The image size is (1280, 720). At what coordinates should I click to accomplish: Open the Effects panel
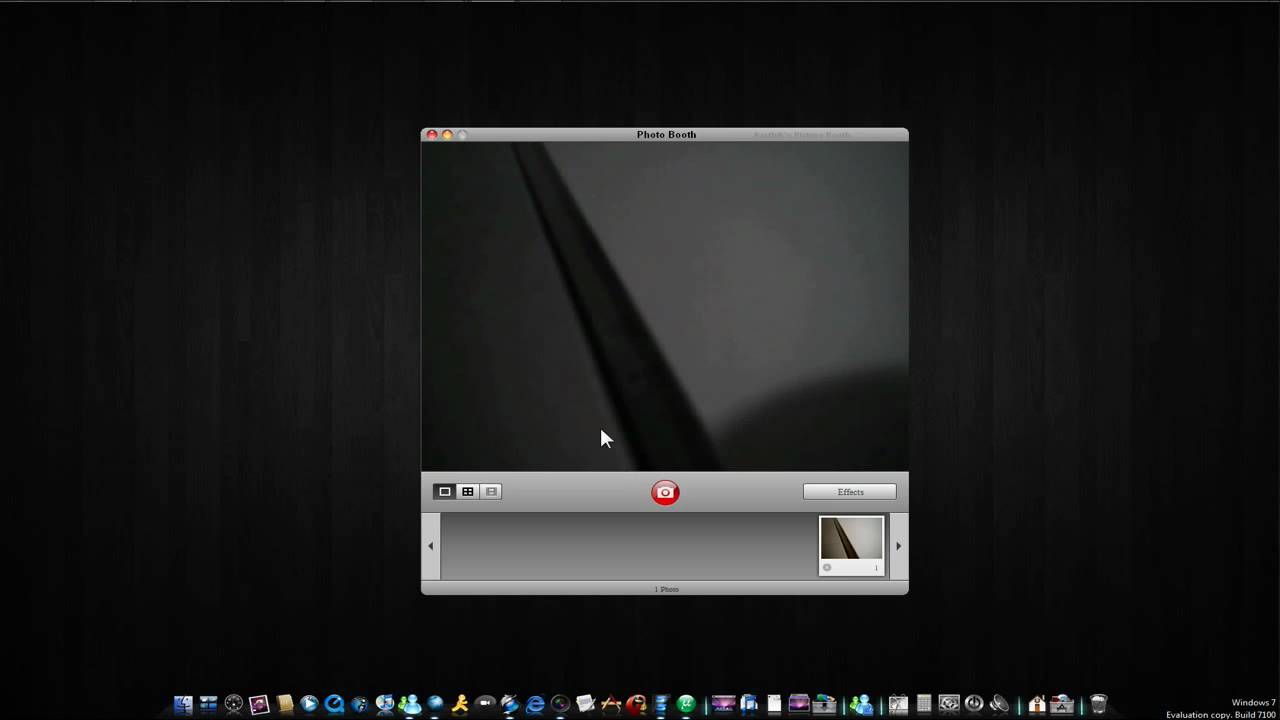(x=850, y=492)
